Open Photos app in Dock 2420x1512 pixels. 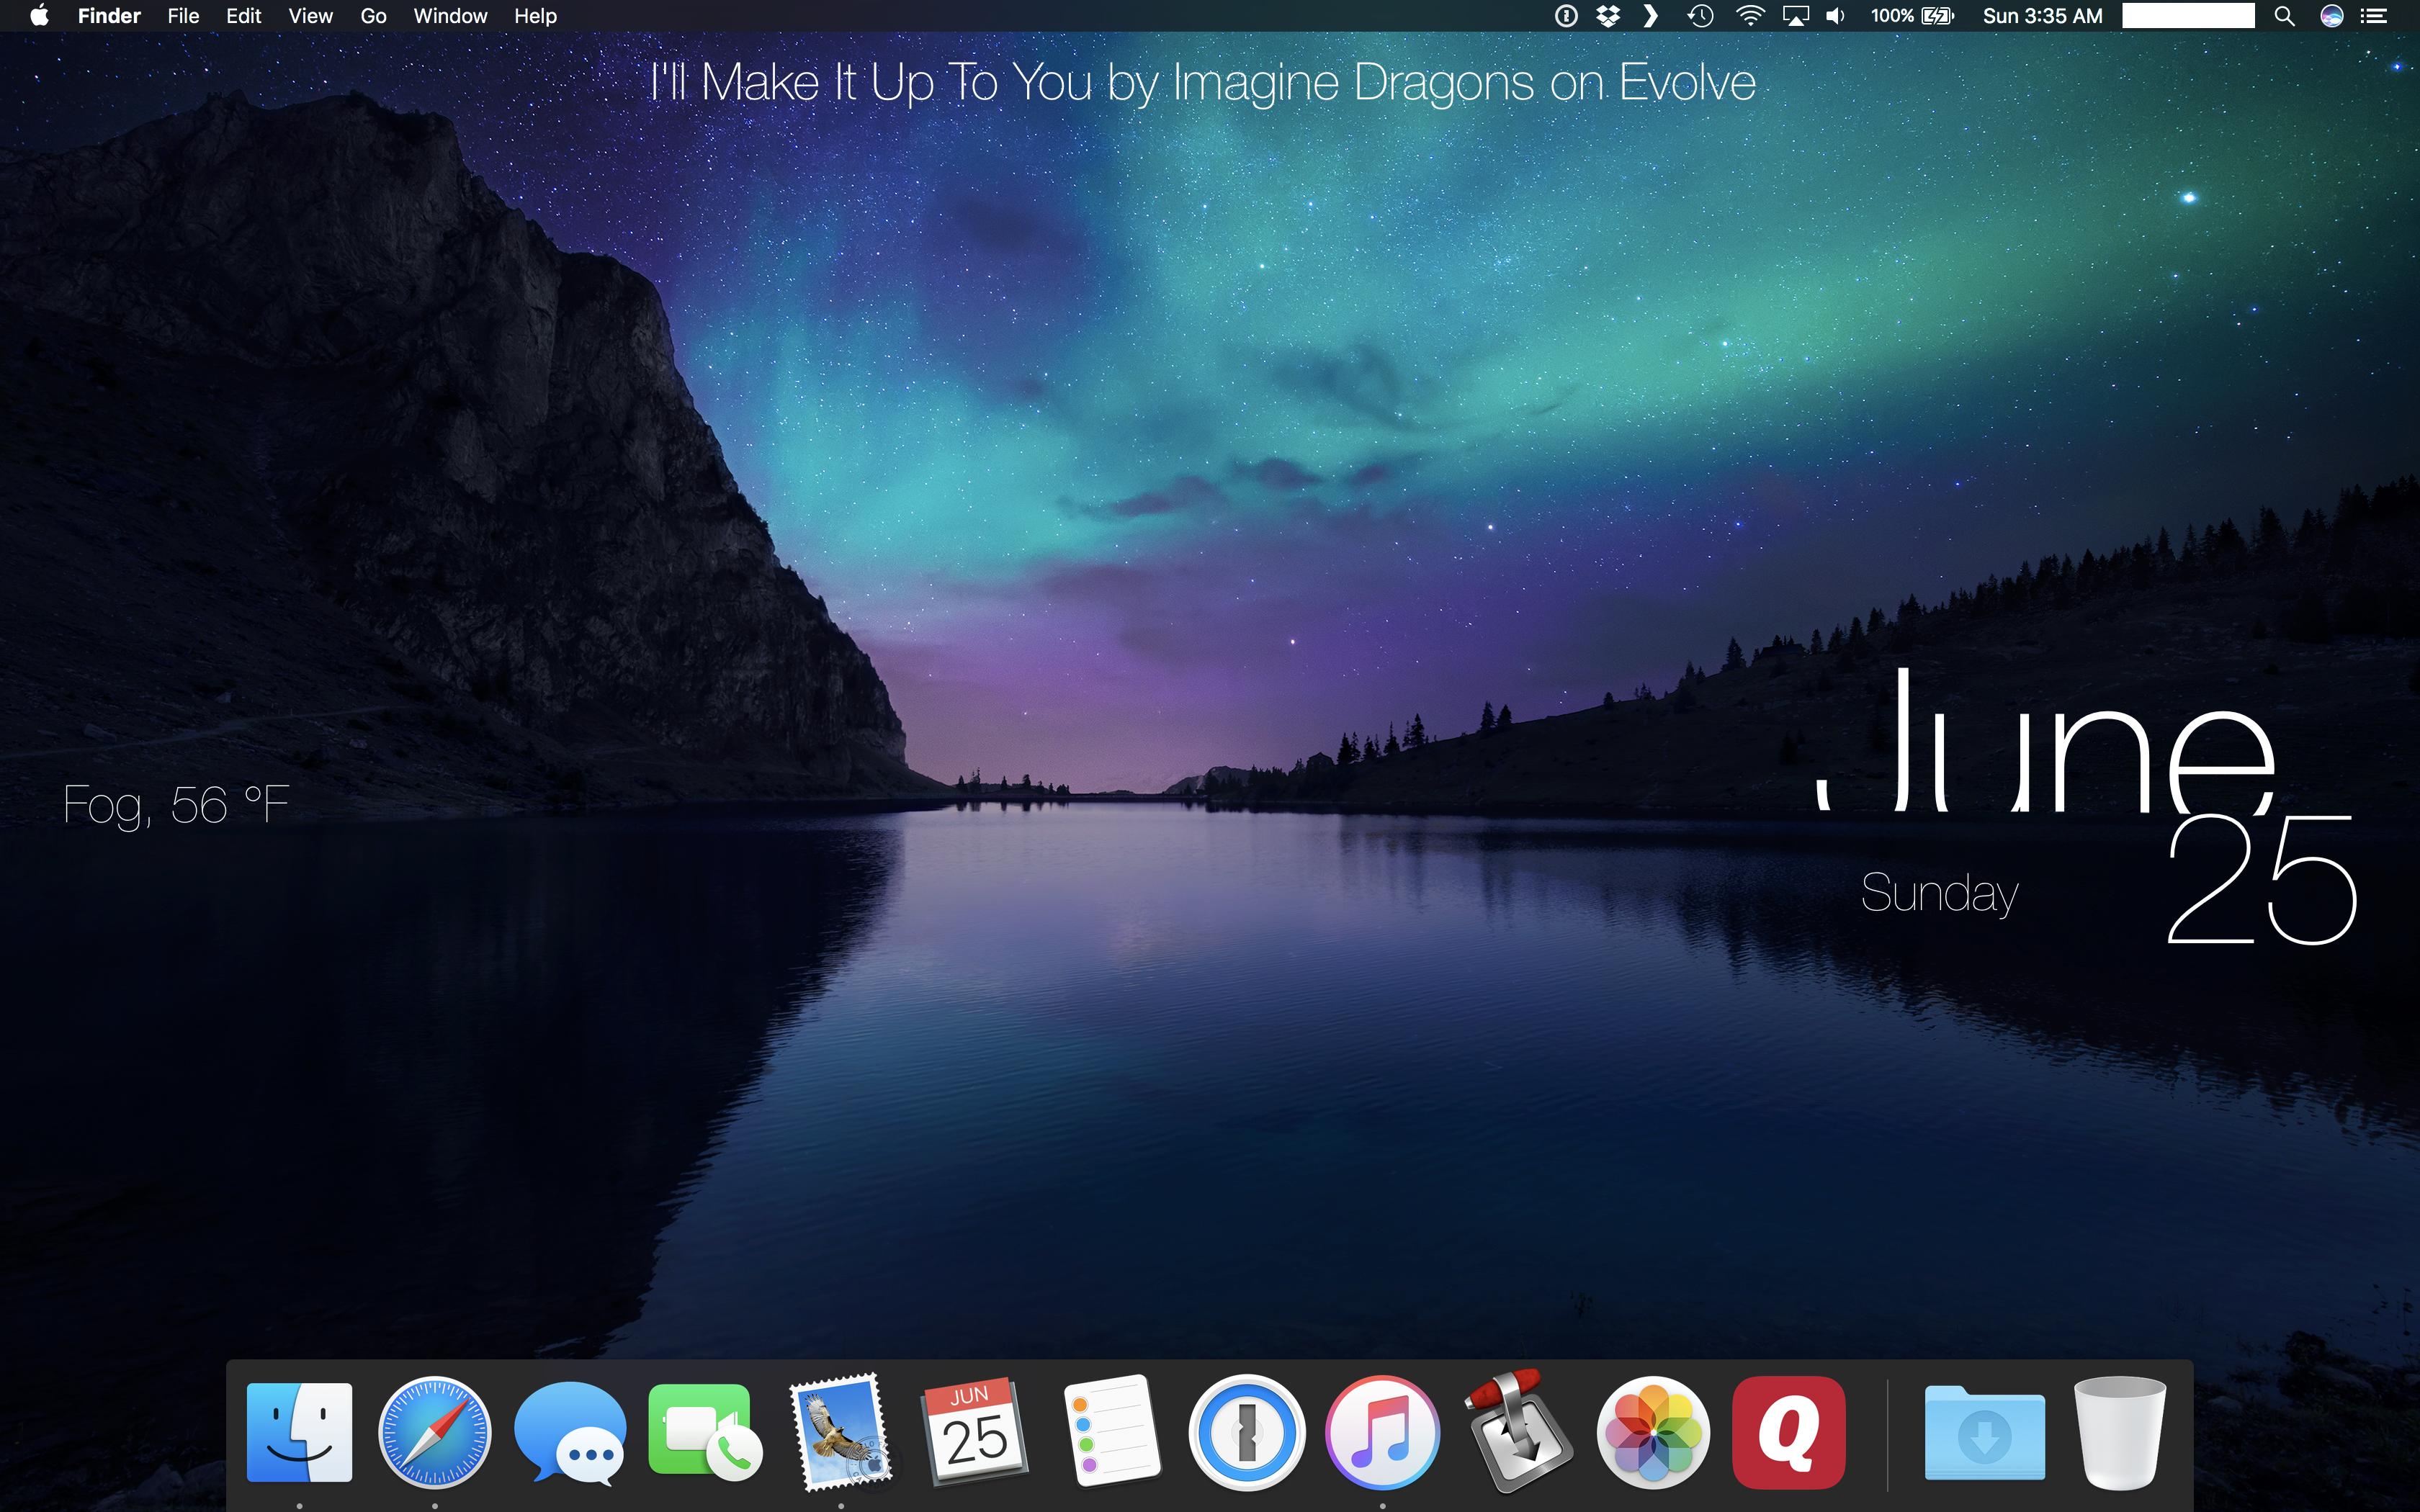[x=1652, y=1432]
